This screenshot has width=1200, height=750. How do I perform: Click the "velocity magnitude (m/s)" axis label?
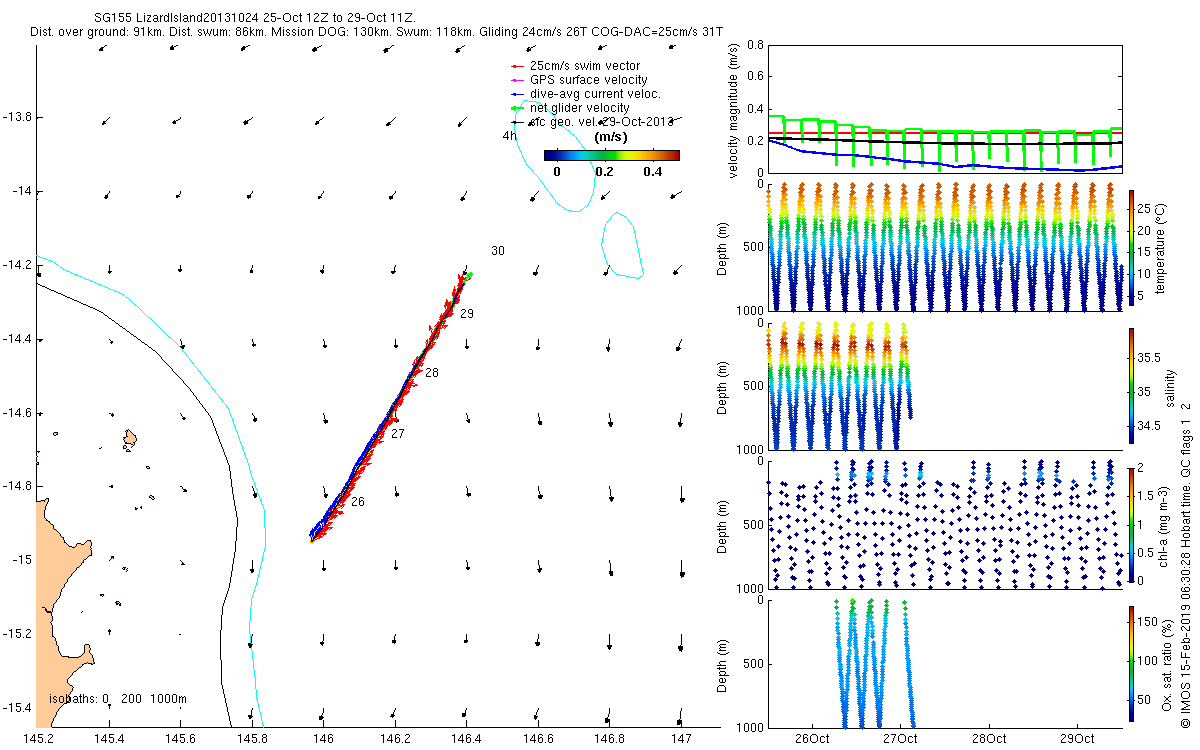(734, 111)
